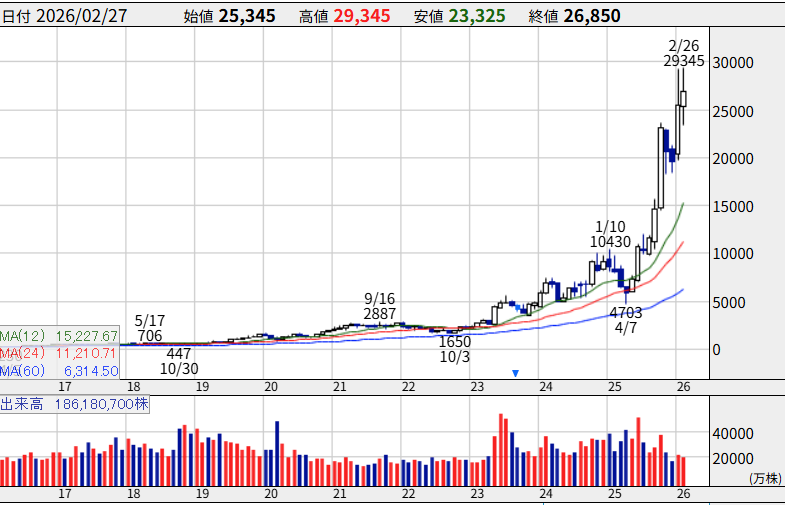Click the blue triangle marker on time axis
Screen dimensions: 785x505
[515, 373]
